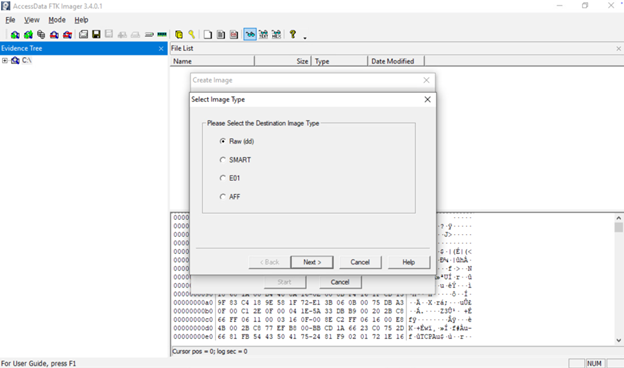Click the Add Evidence Item toolbar icon
This screenshot has width=624, height=368.
[x=15, y=35]
